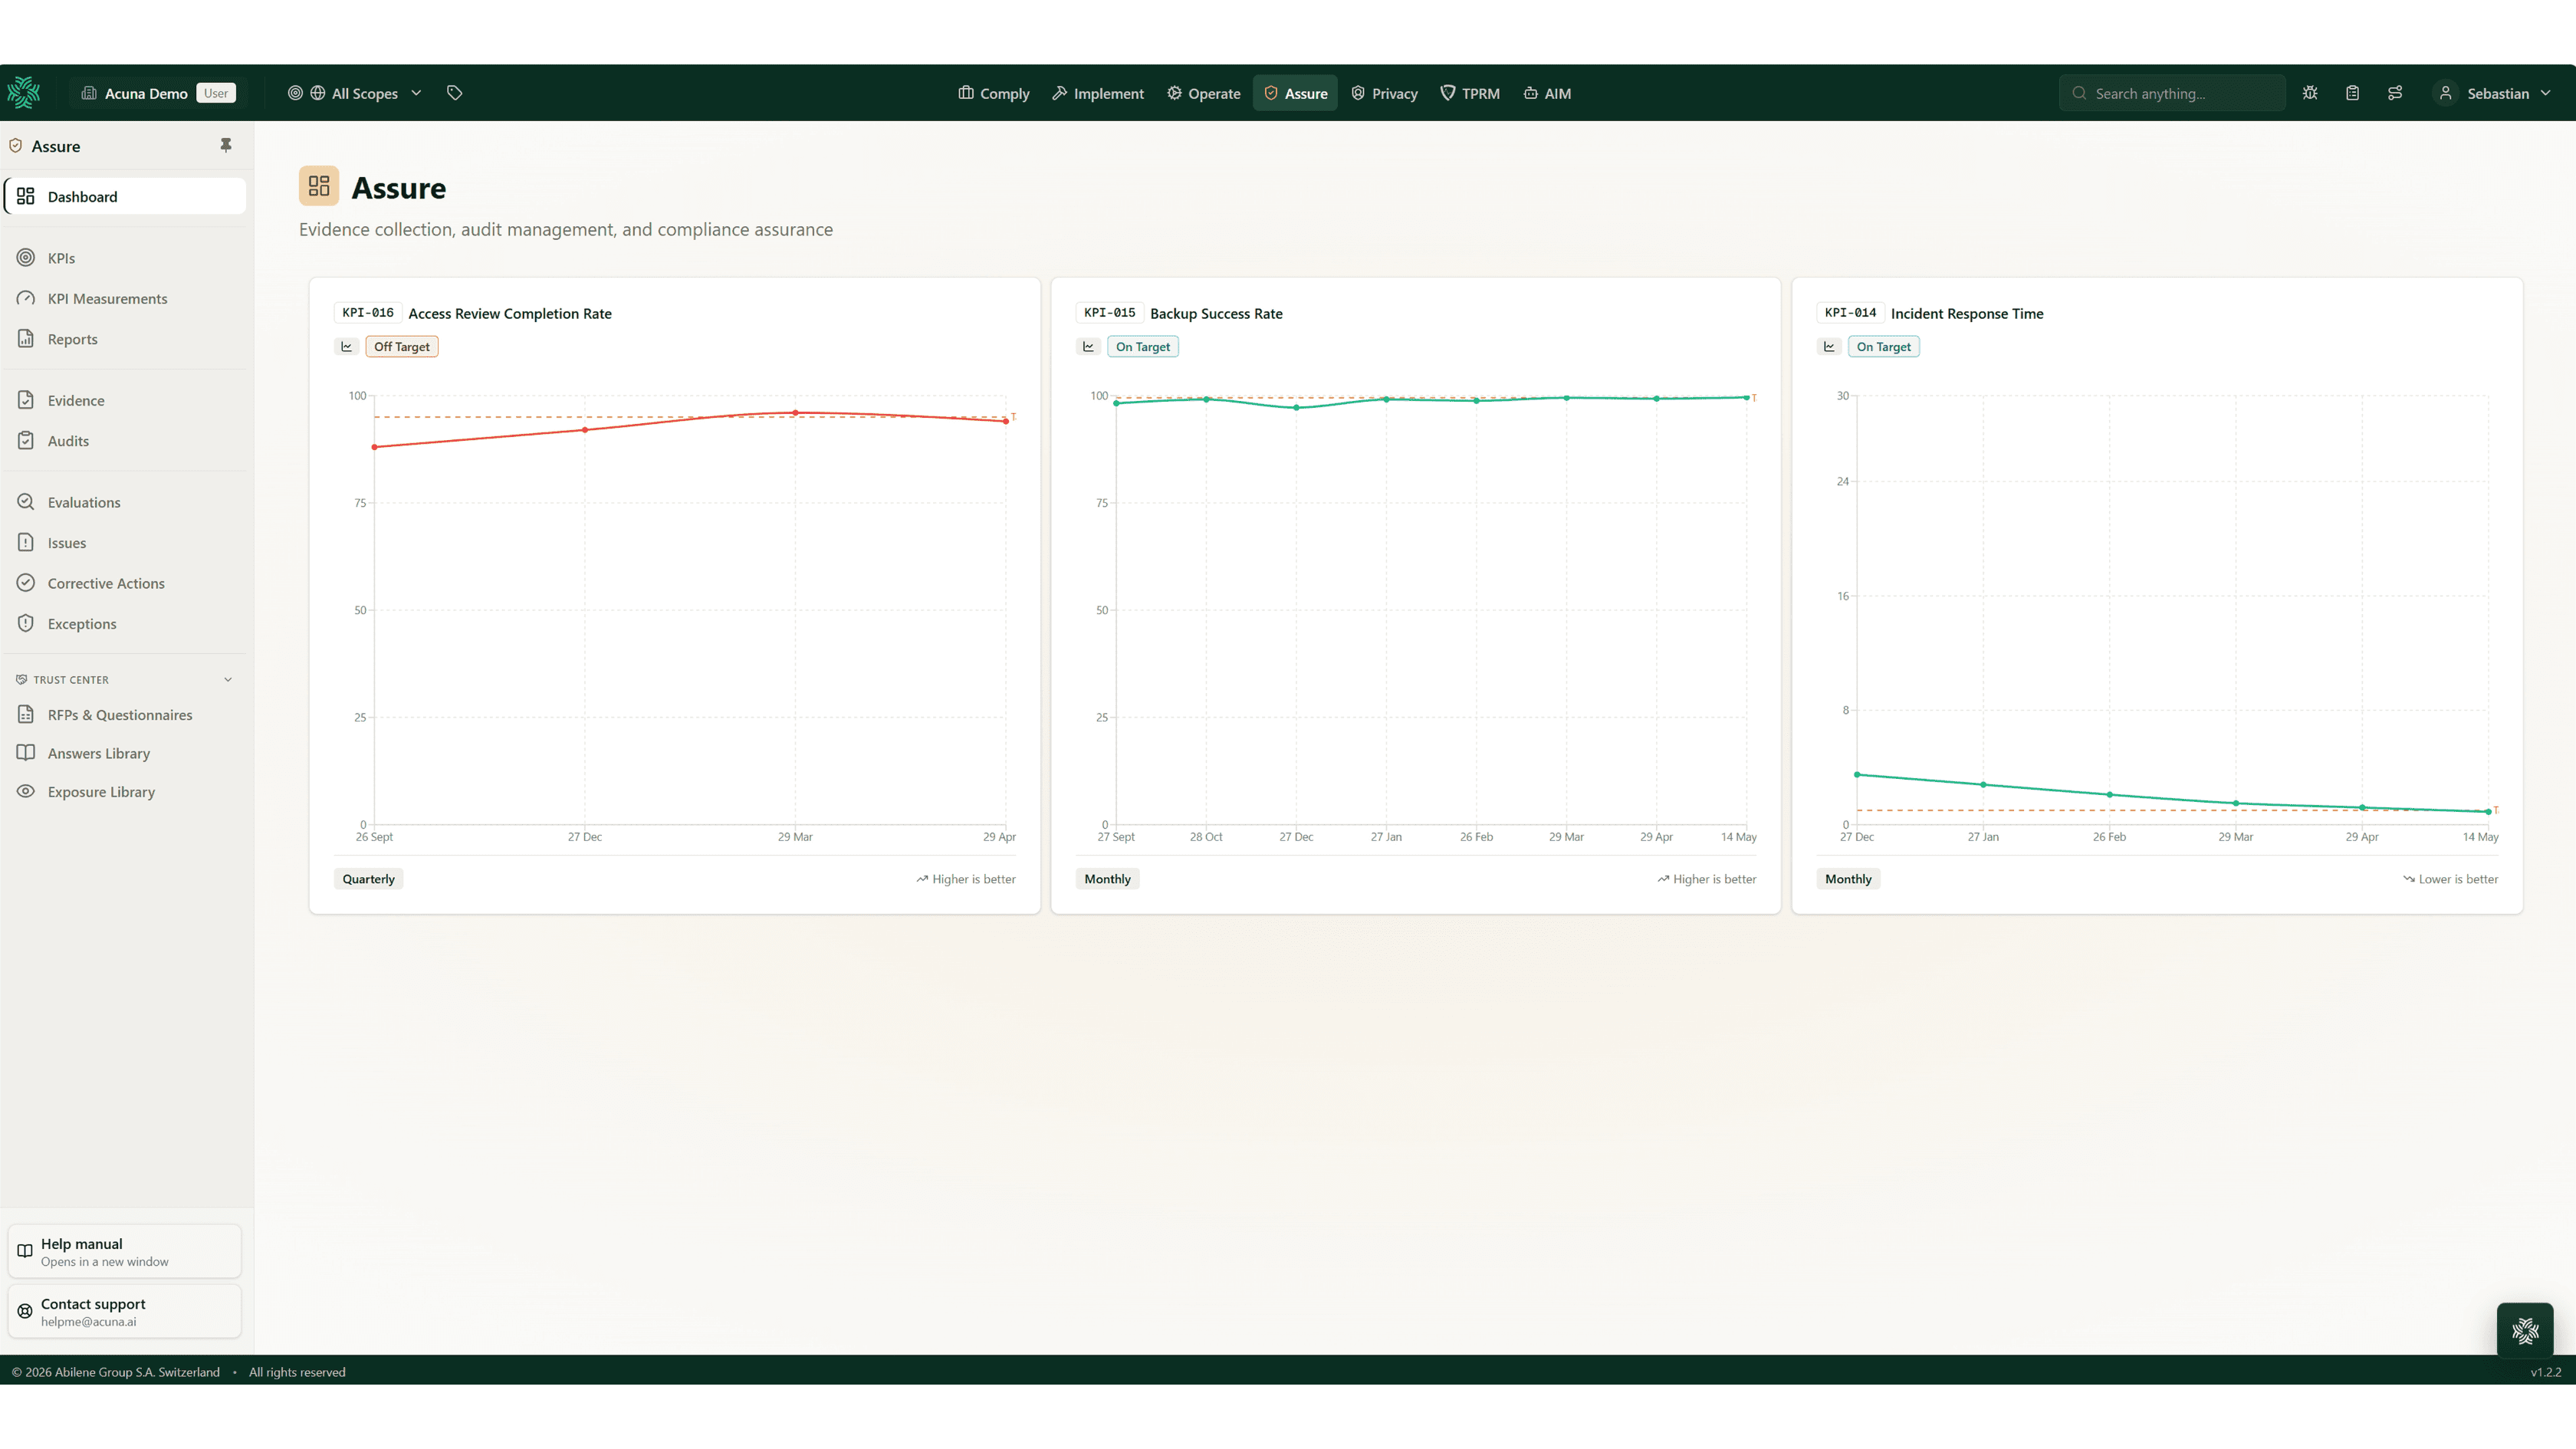Viewport: 2576px width, 1449px height.
Task: Focus the Search anything field
Action: 2172,93
